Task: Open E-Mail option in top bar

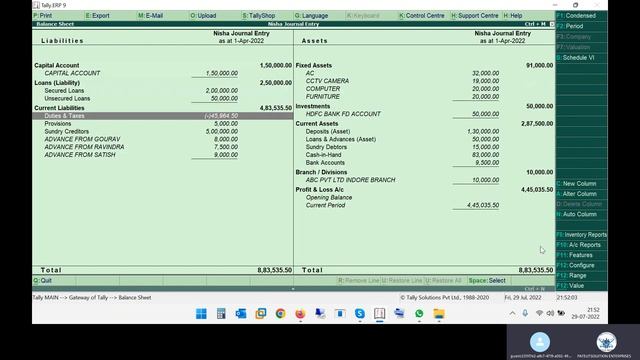Action: coord(150,16)
